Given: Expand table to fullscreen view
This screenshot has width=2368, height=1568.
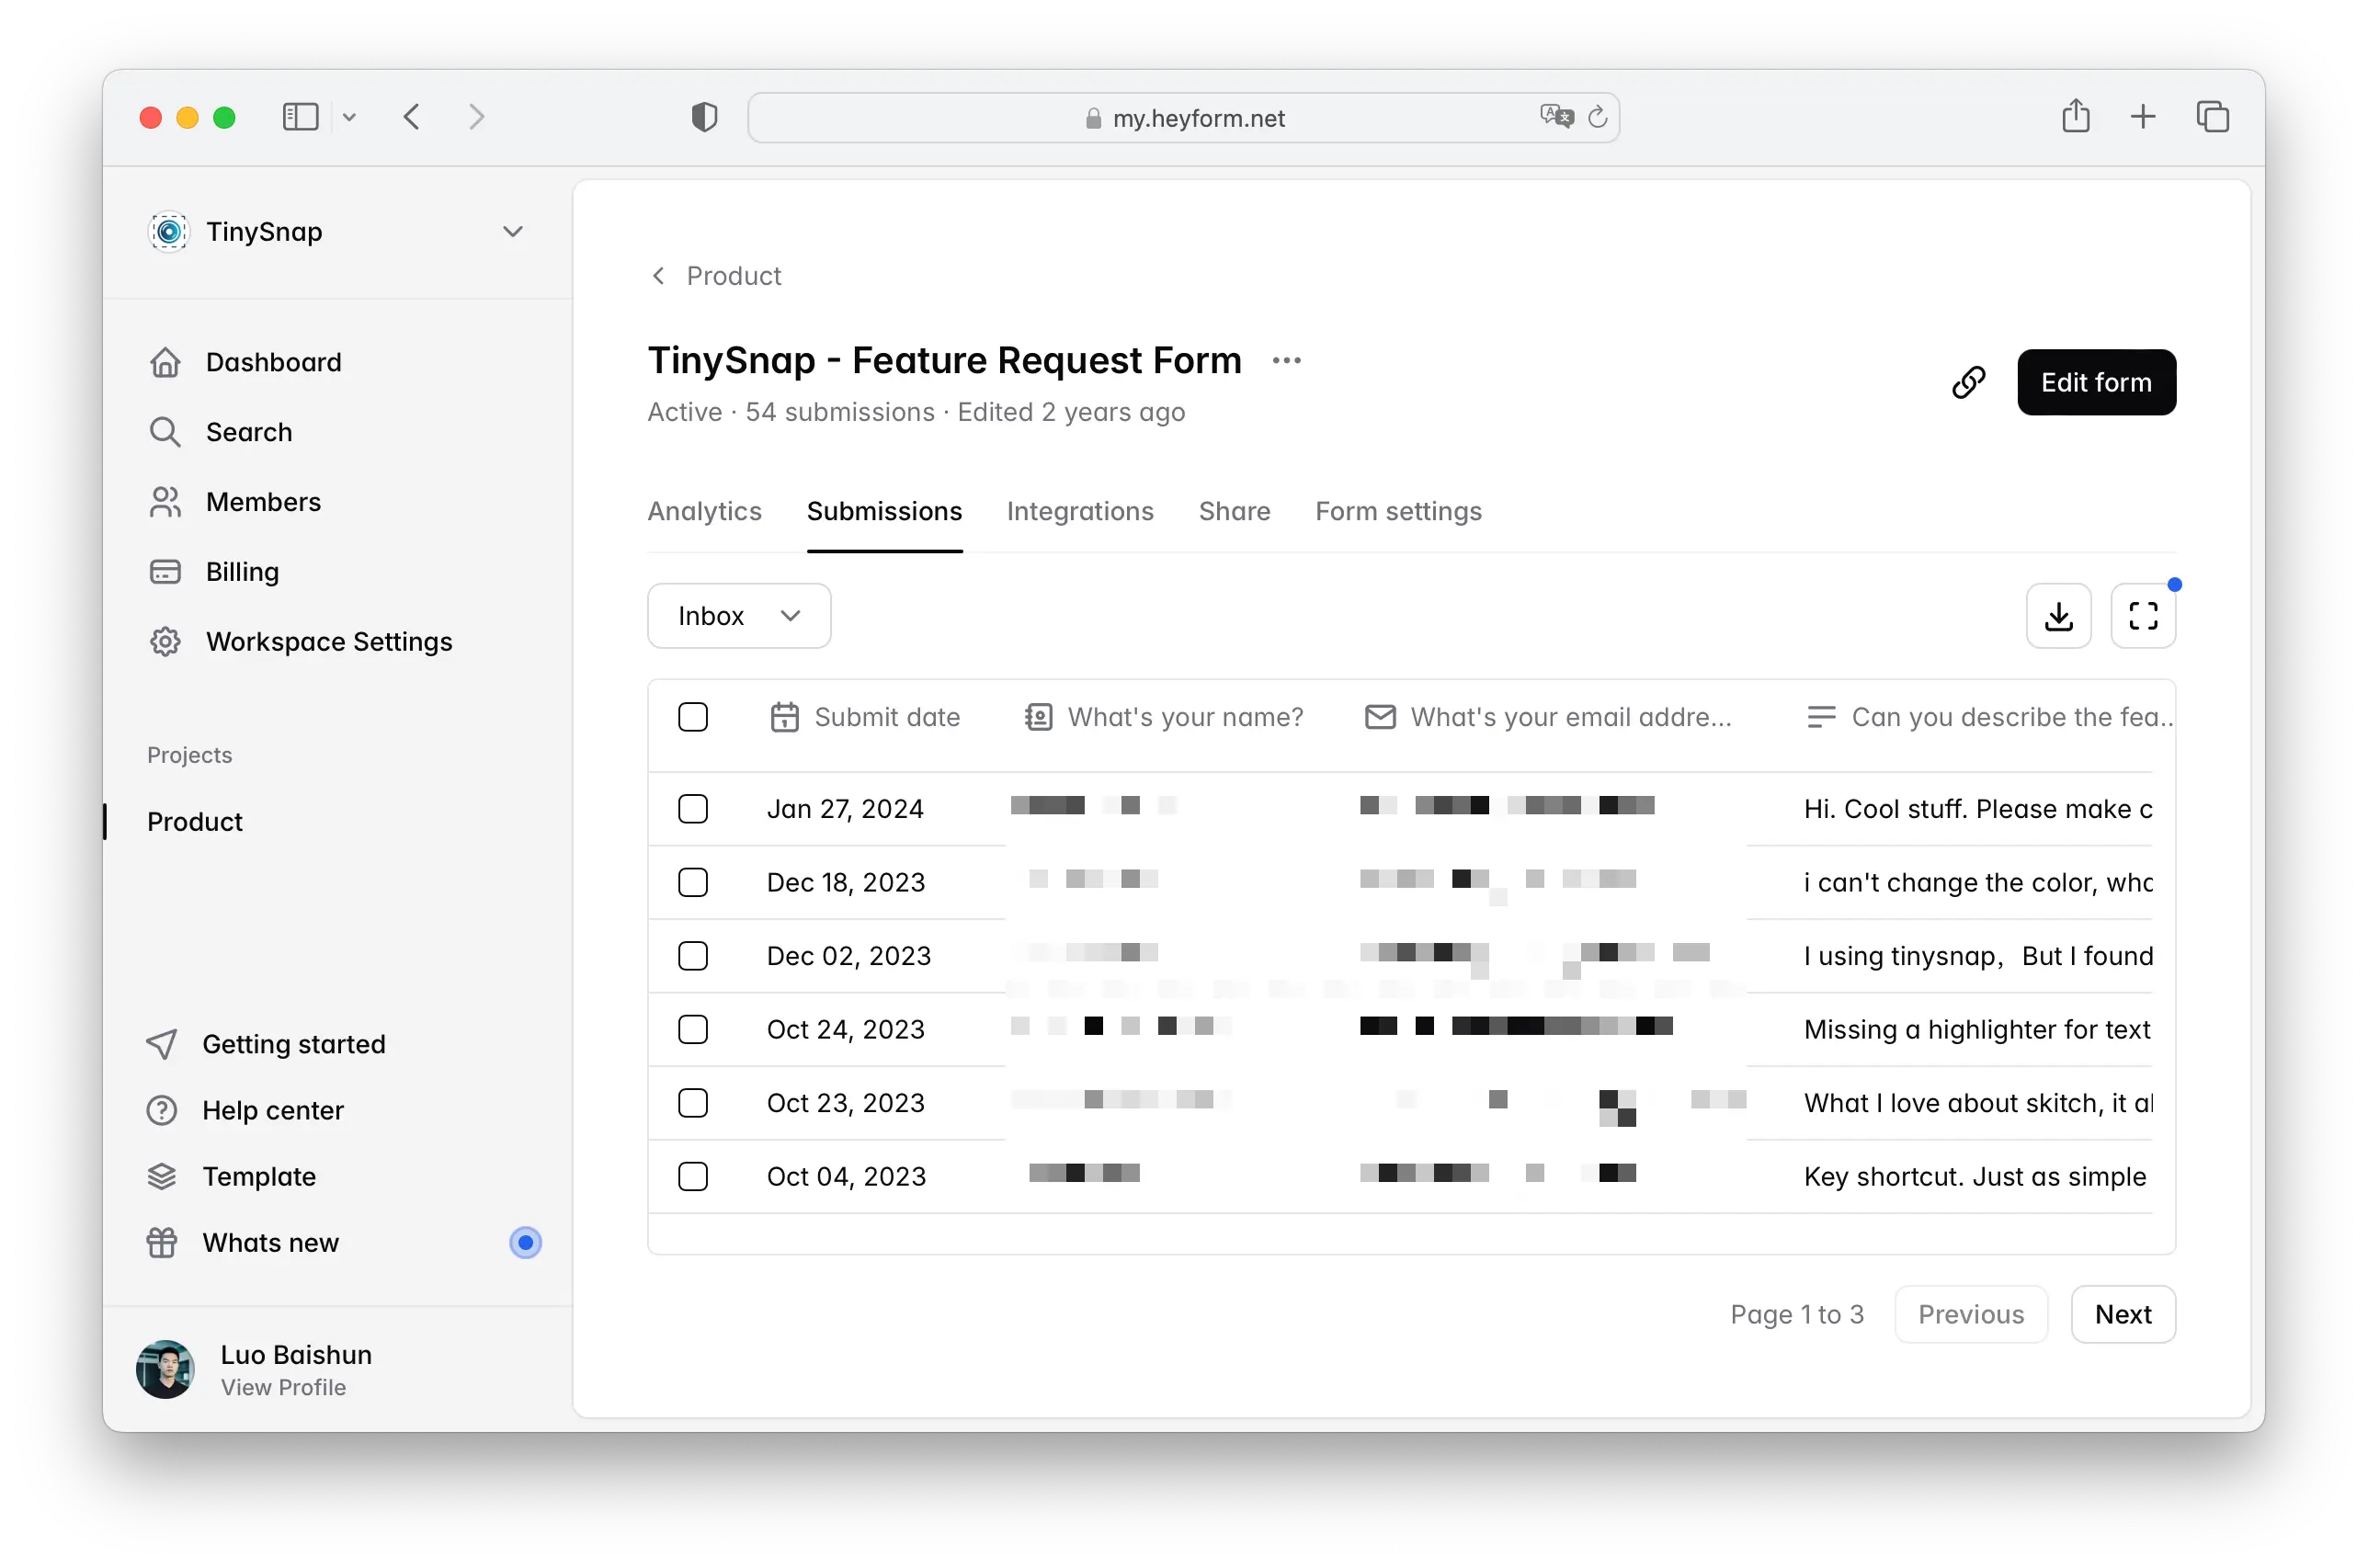Looking at the screenshot, I should tap(2142, 616).
